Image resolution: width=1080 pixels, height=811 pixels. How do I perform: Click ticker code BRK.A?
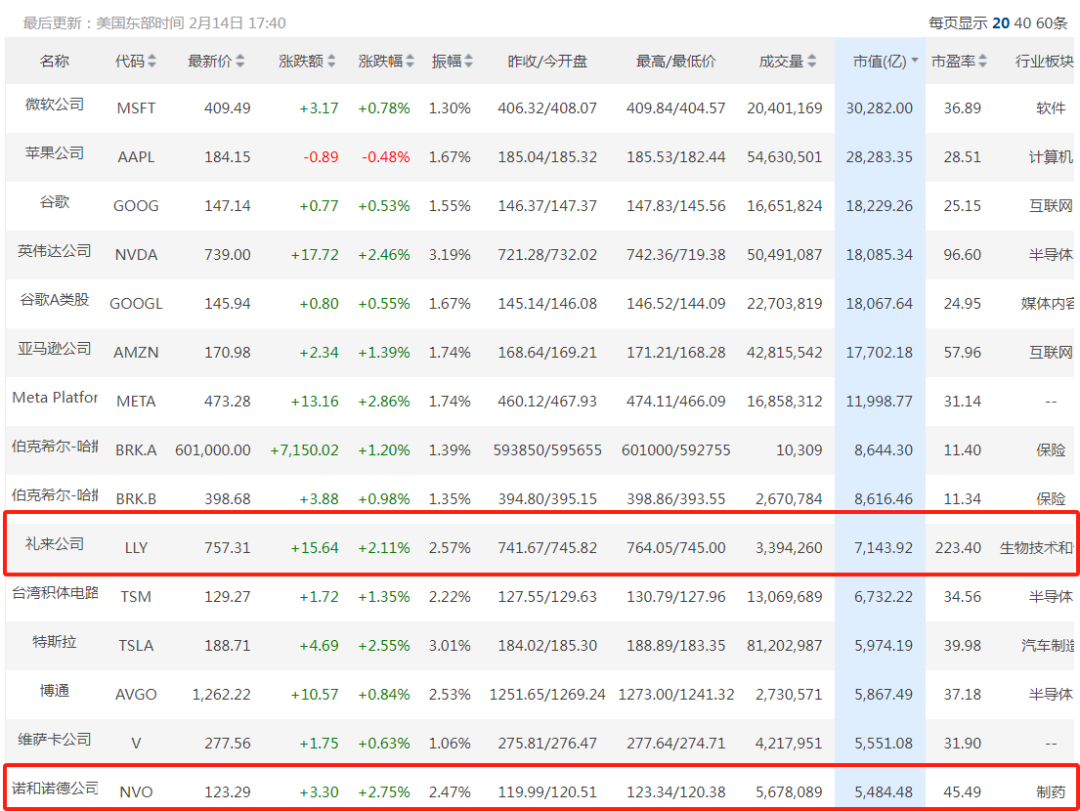pos(136,451)
